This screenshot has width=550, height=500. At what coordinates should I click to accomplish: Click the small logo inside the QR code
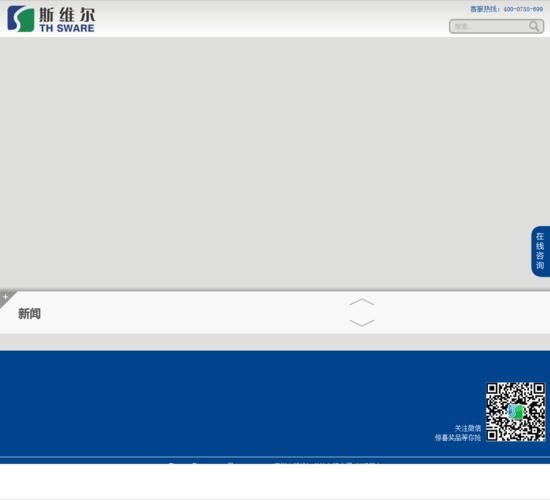click(x=516, y=412)
